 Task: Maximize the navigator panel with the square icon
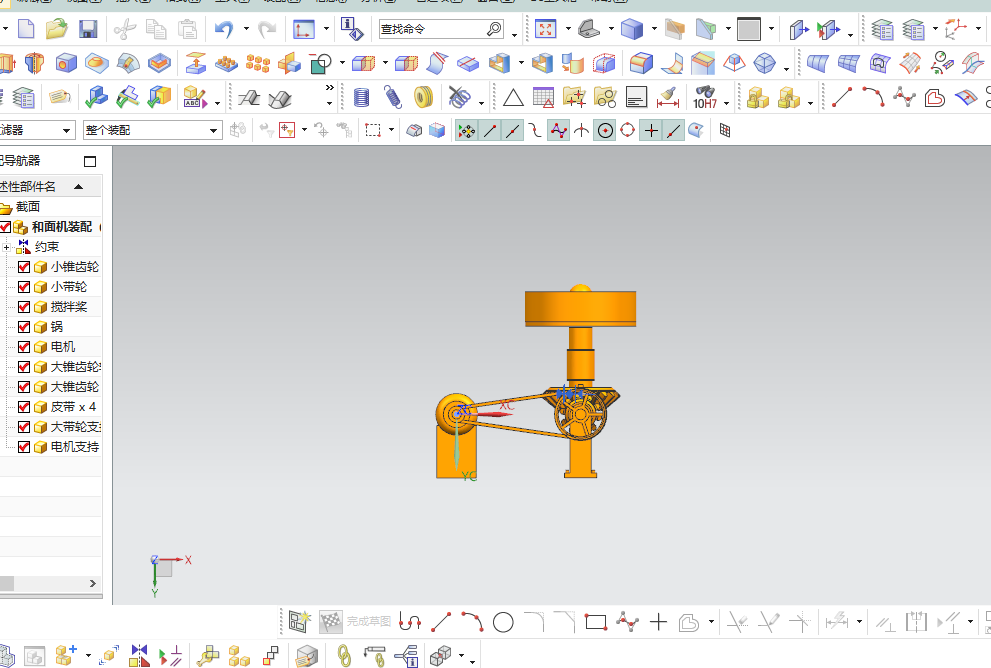[90, 161]
